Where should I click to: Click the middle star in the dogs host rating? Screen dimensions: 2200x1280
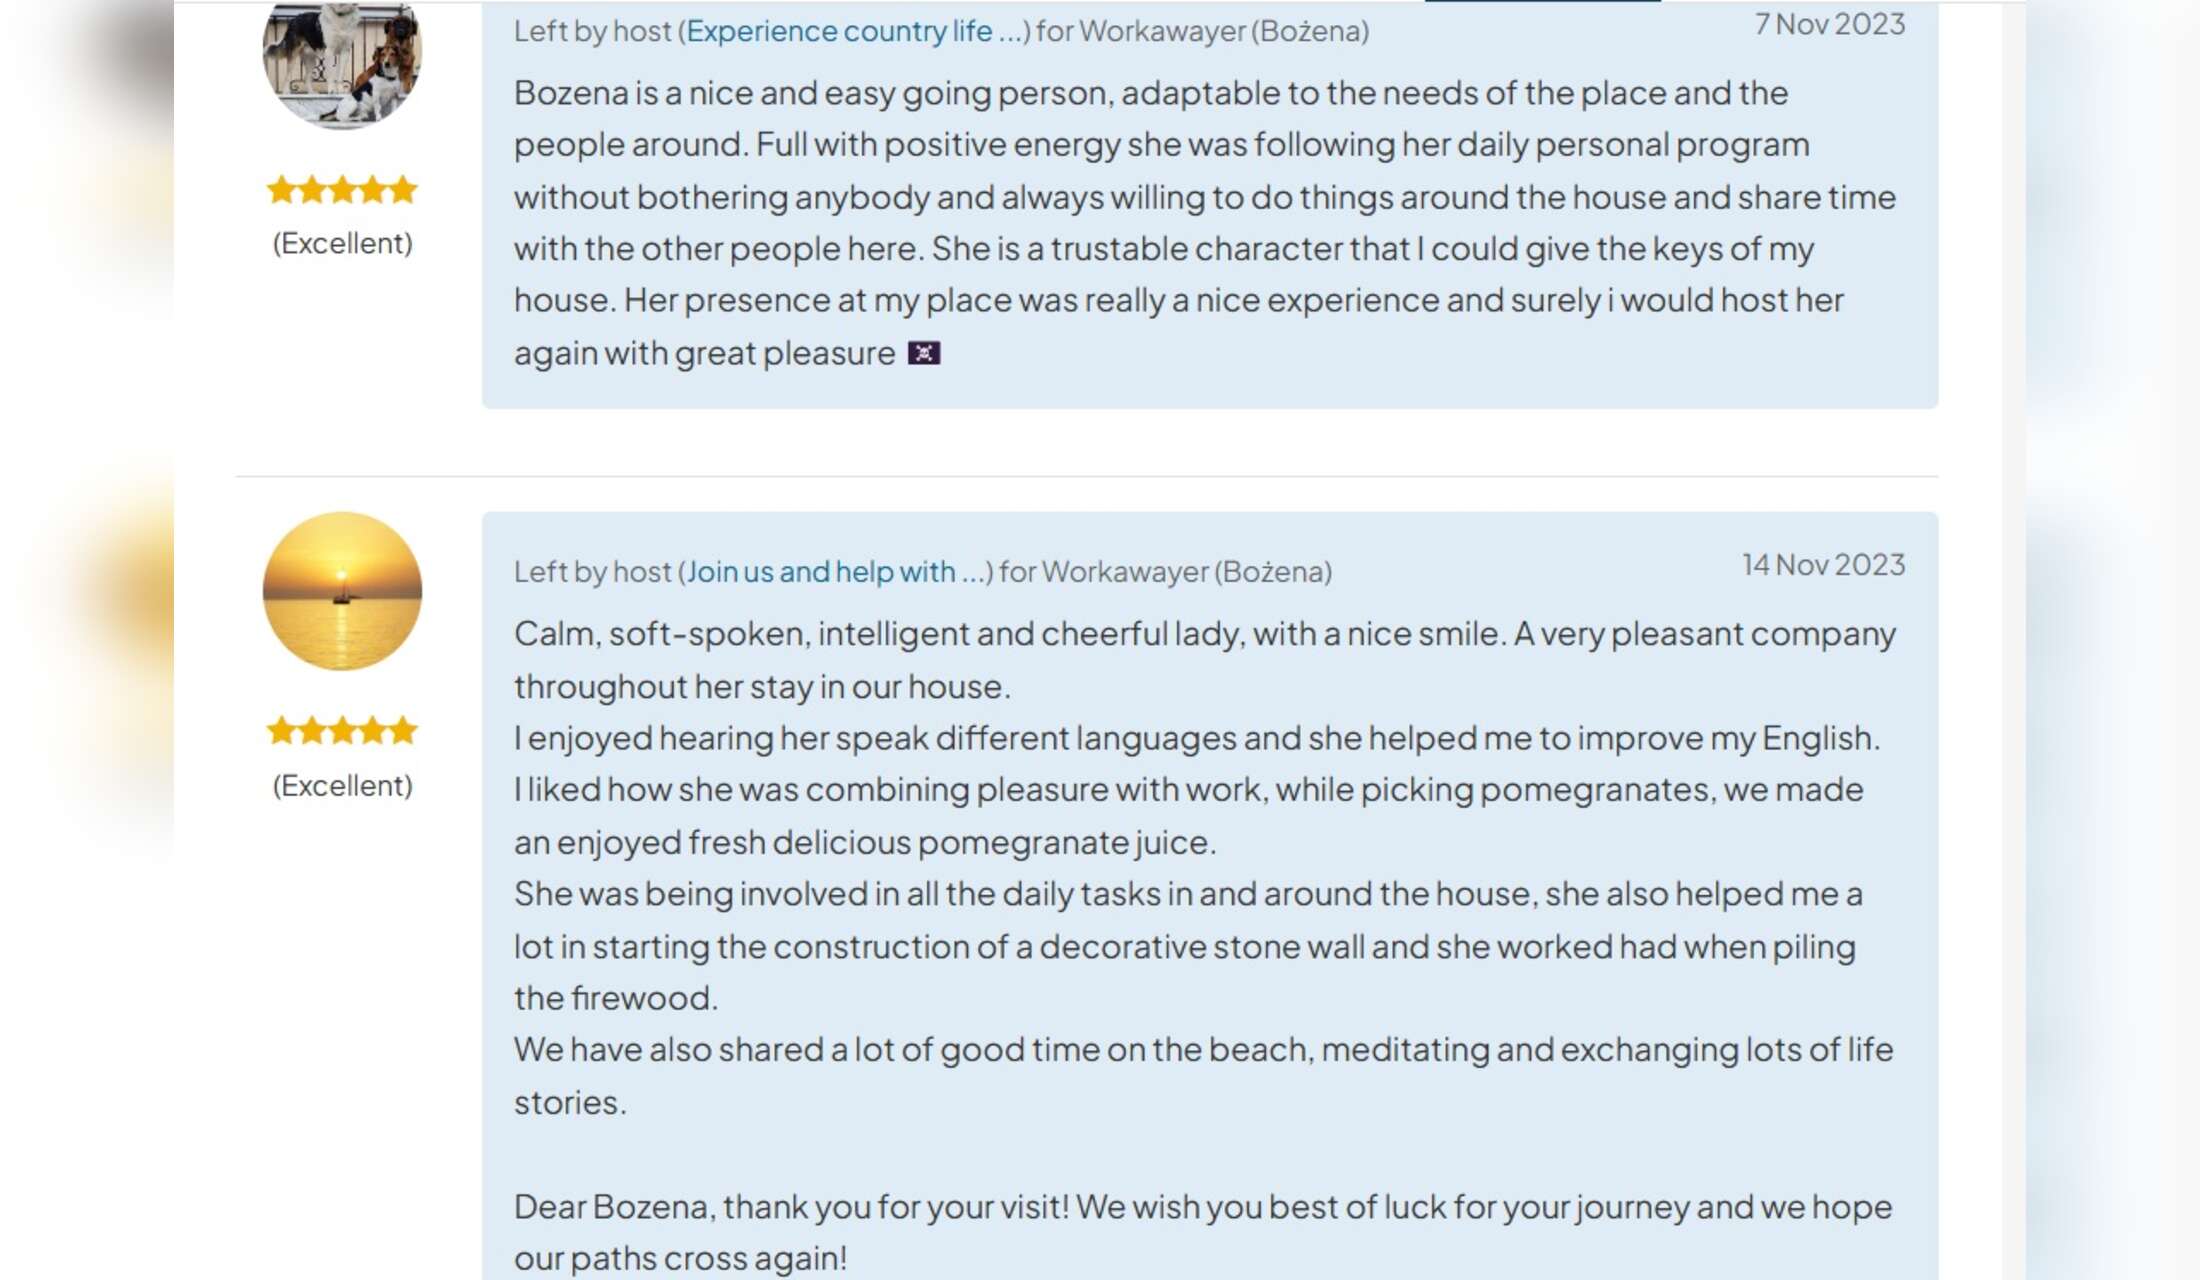342,190
